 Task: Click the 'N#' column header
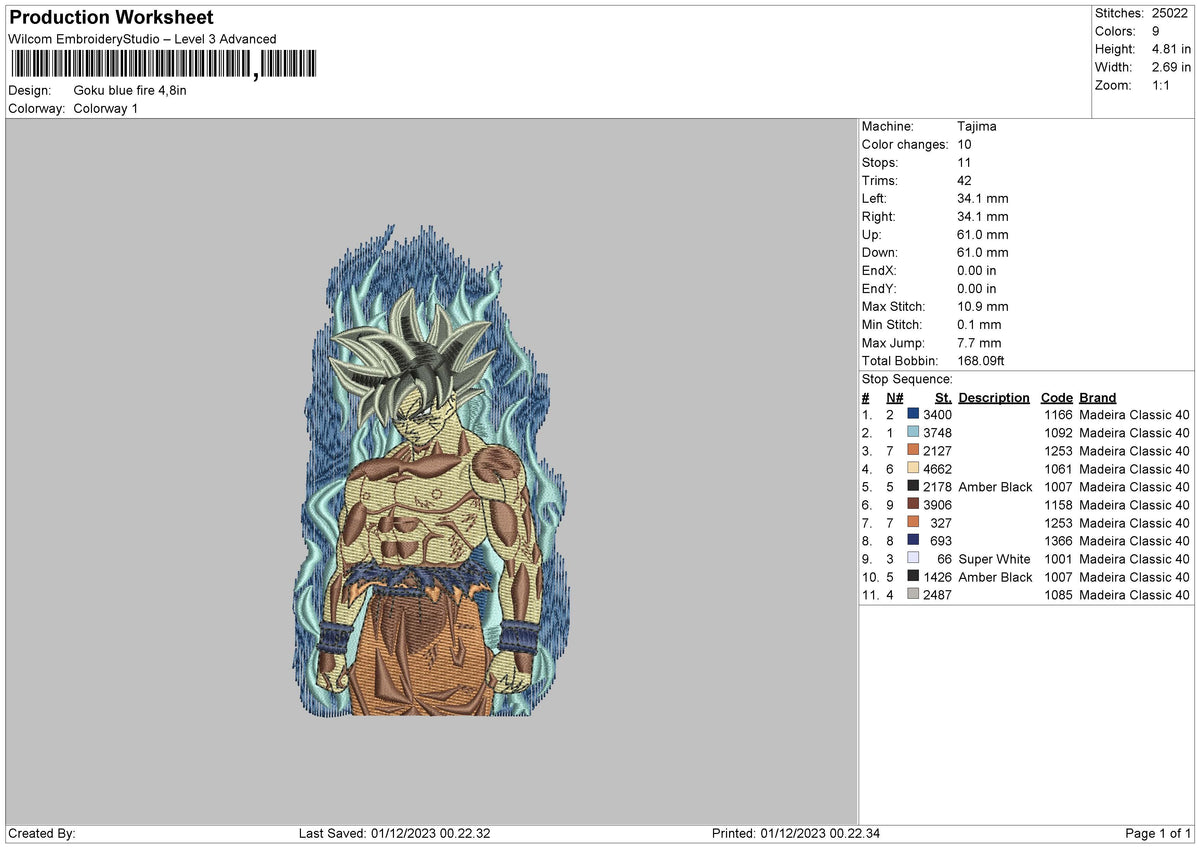coord(894,397)
